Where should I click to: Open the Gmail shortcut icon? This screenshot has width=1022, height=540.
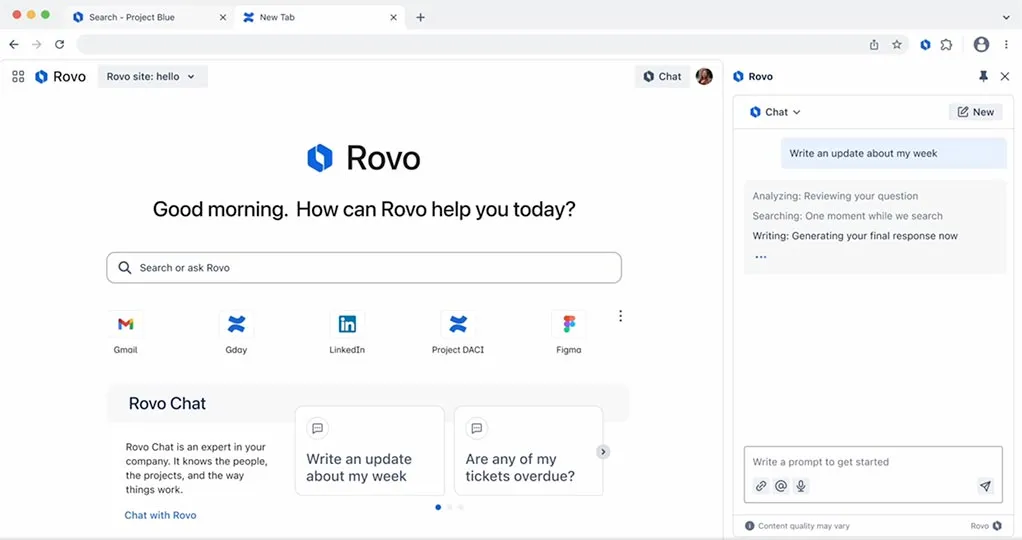[x=125, y=324]
